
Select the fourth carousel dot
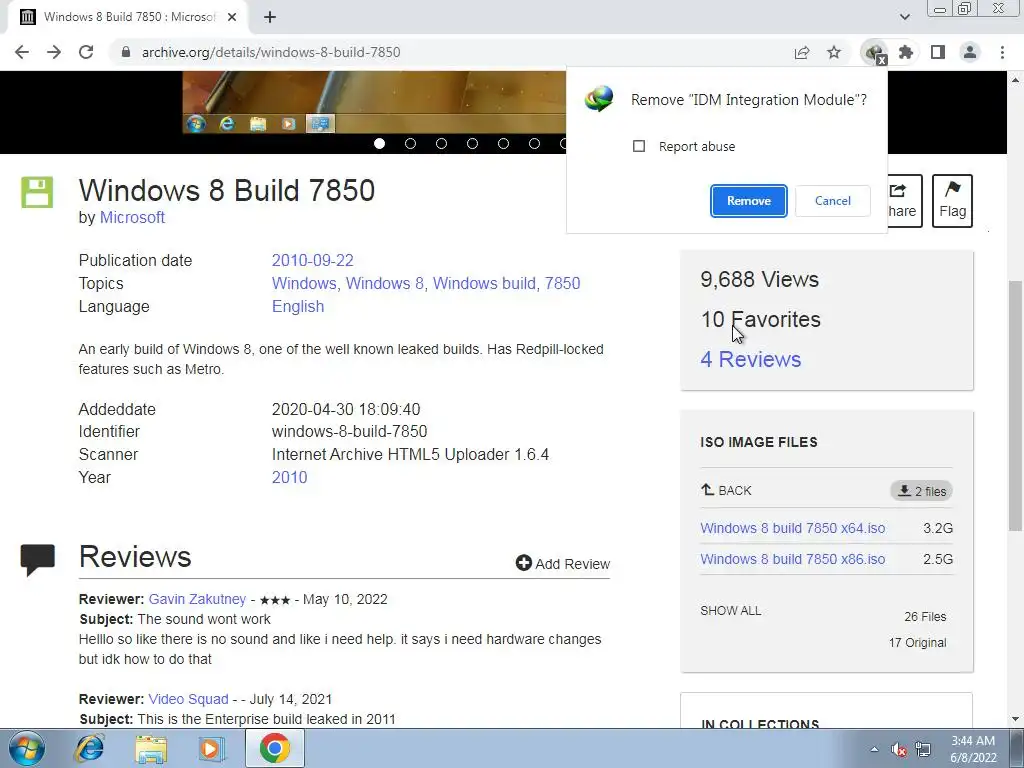[472, 144]
